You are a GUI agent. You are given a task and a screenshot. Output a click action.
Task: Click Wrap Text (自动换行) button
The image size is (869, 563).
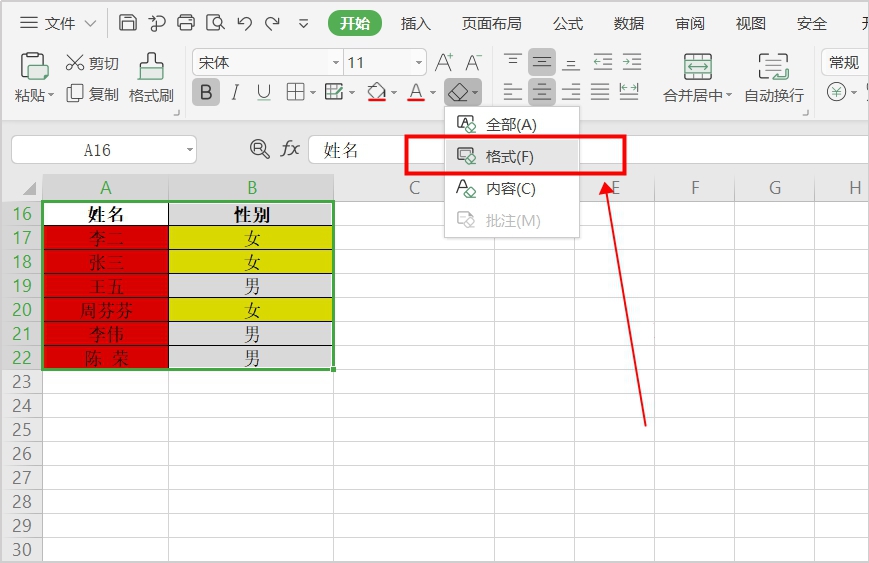(774, 78)
